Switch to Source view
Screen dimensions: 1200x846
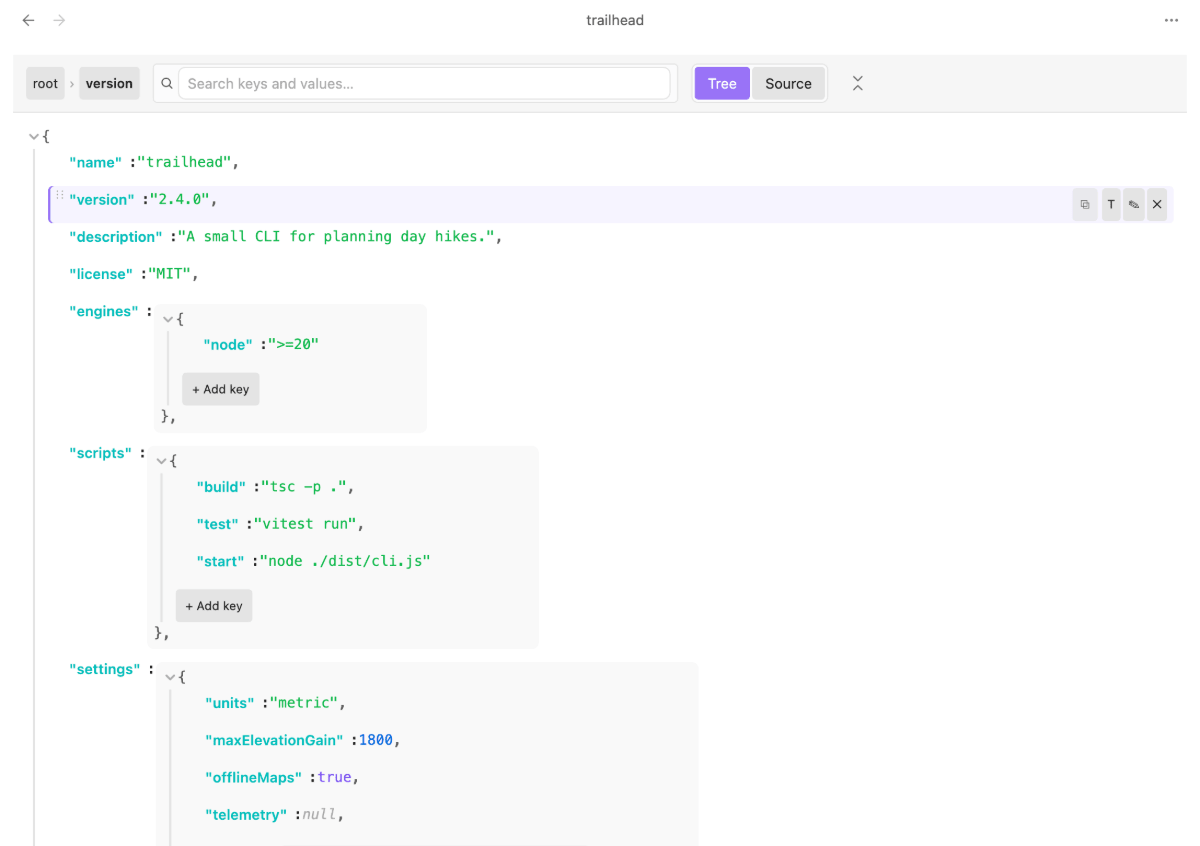[788, 84]
